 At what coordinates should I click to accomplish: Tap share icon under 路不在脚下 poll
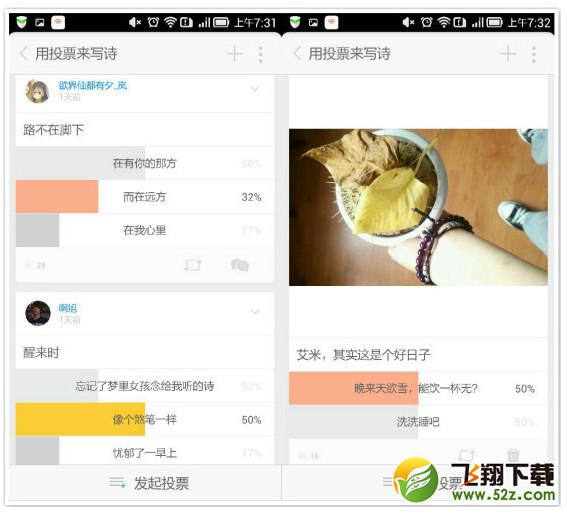pyautogui.click(x=192, y=265)
